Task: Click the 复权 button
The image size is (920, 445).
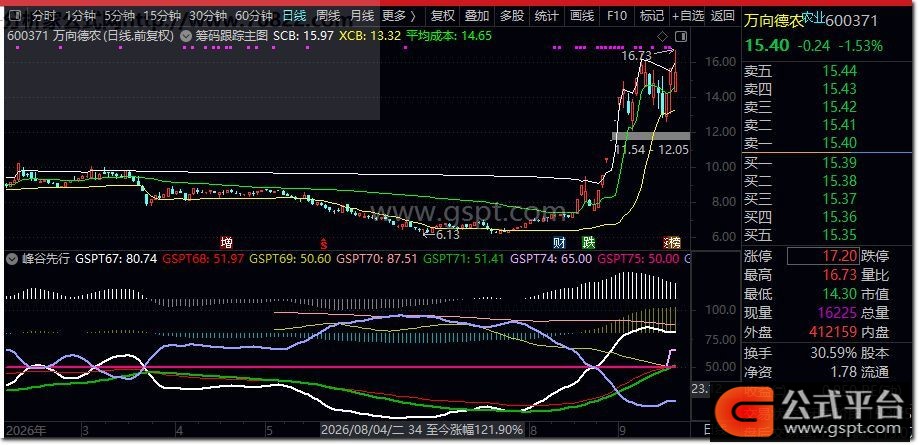Action: pos(442,16)
